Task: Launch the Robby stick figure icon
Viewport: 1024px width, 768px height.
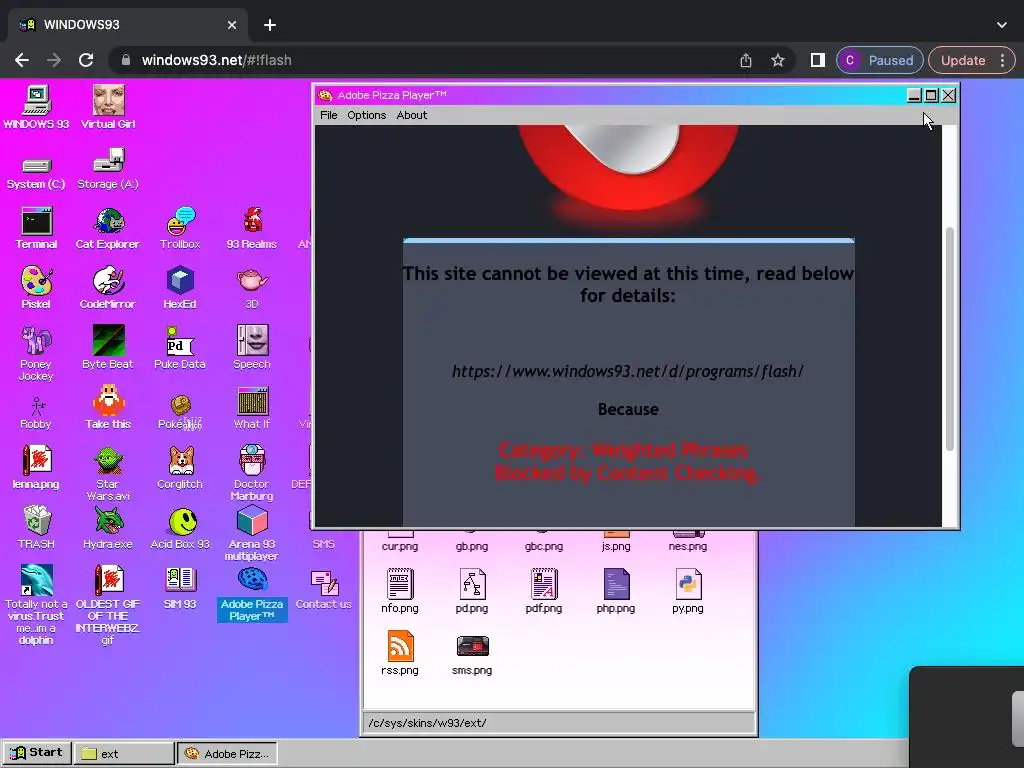Action: pos(36,411)
